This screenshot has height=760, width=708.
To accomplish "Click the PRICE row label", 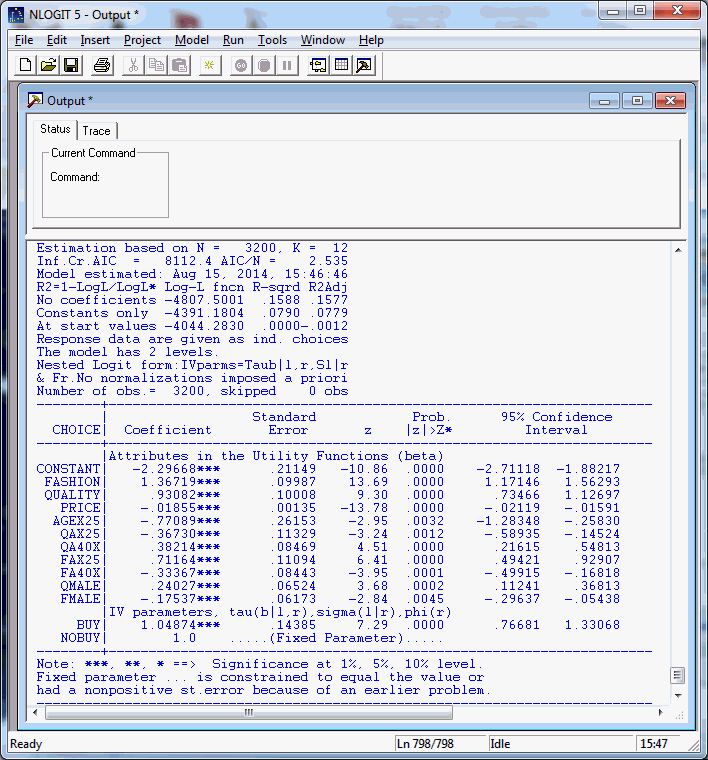I will tap(80, 508).
